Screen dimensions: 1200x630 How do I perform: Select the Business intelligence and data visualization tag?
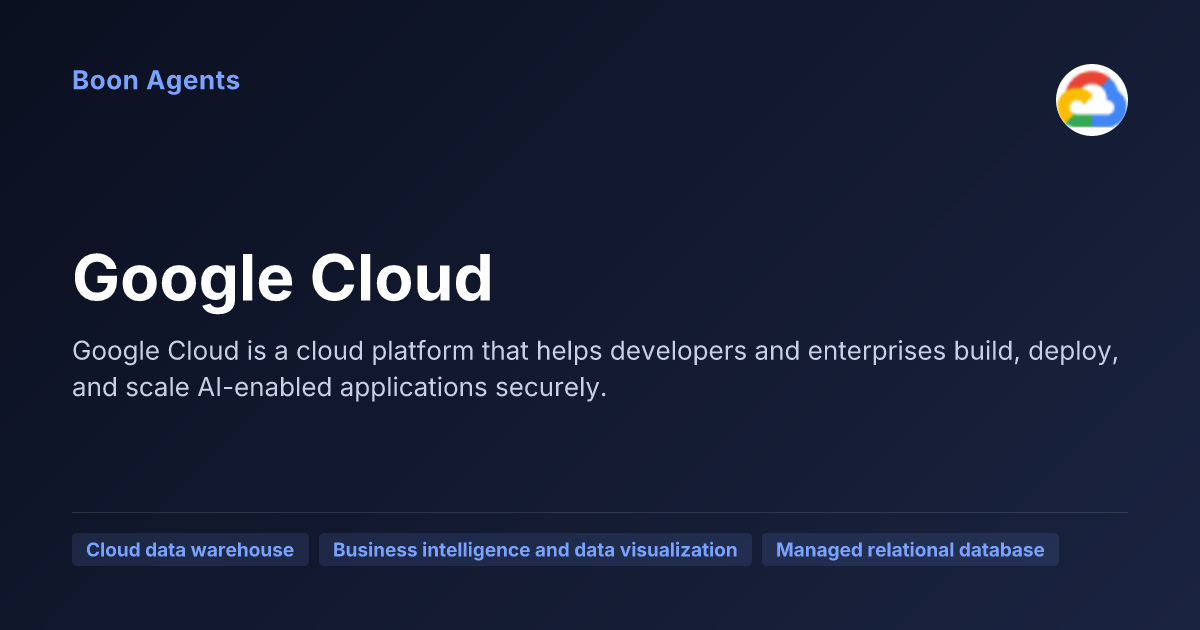point(535,550)
